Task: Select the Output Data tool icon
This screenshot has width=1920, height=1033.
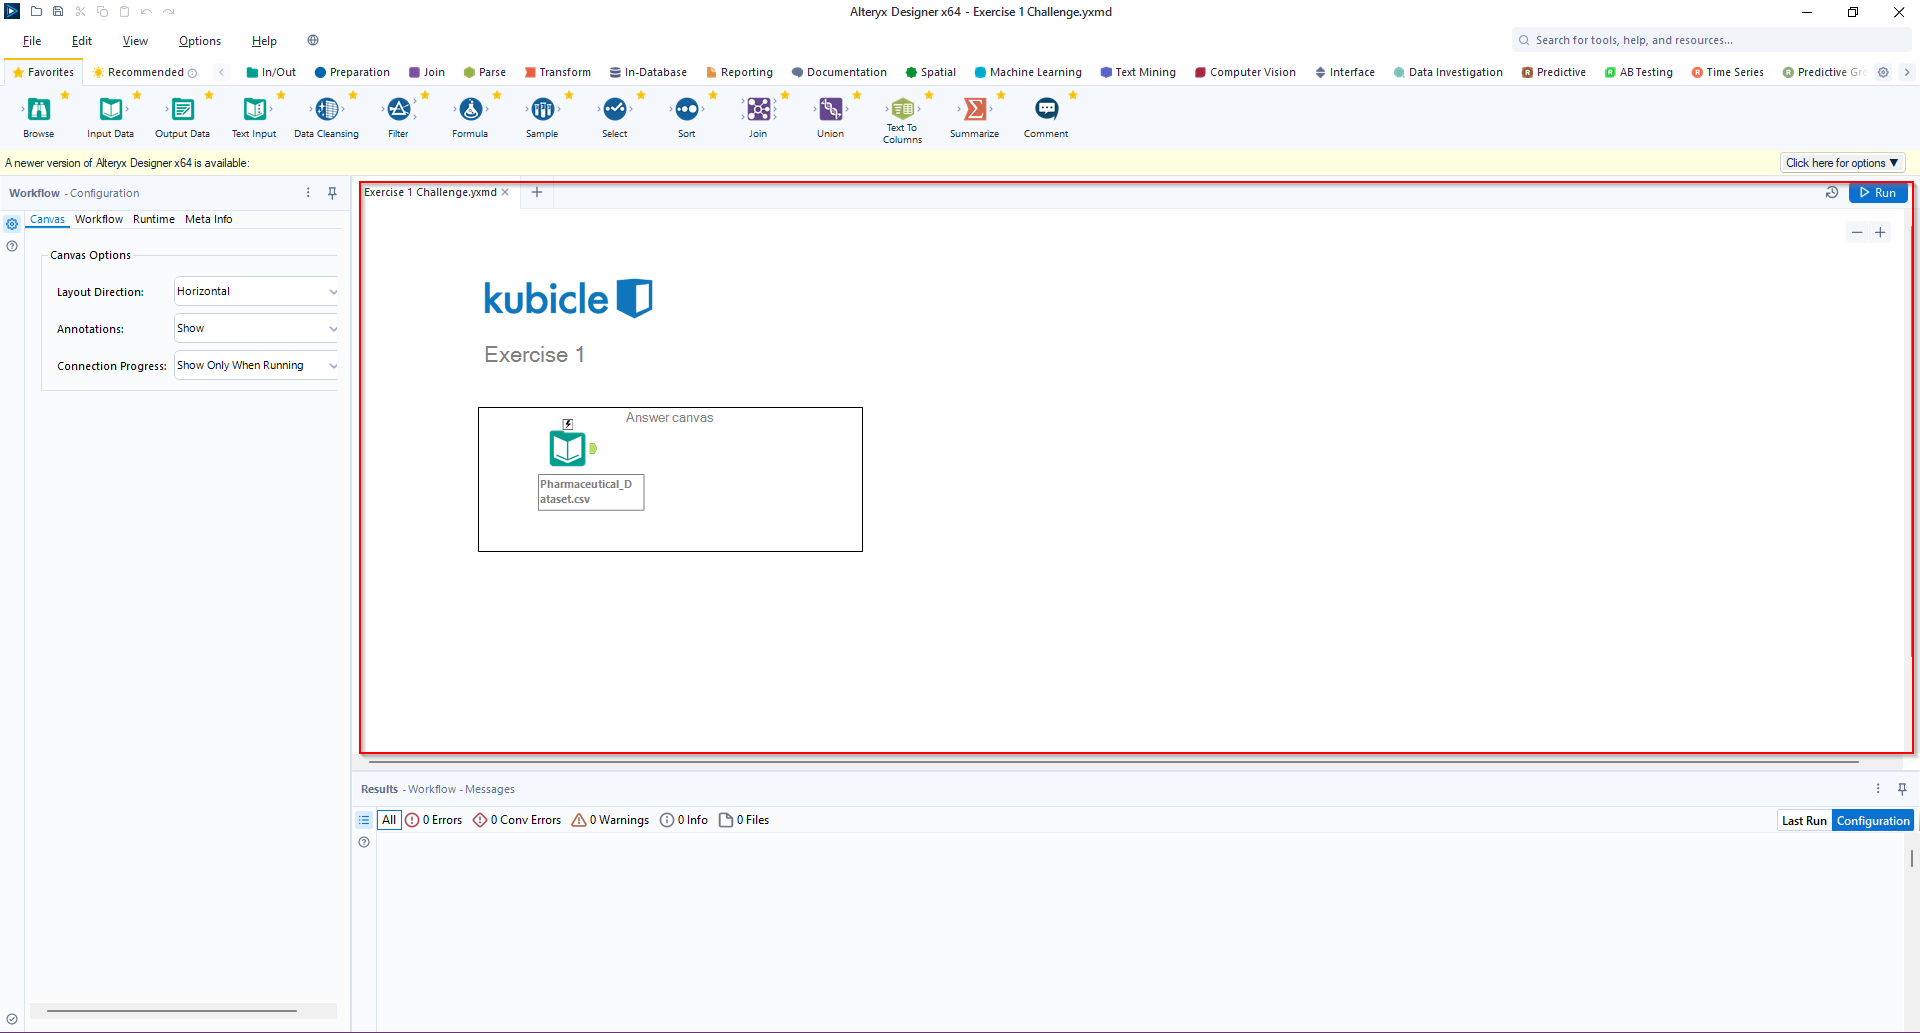Action: (x=183, y=109)
